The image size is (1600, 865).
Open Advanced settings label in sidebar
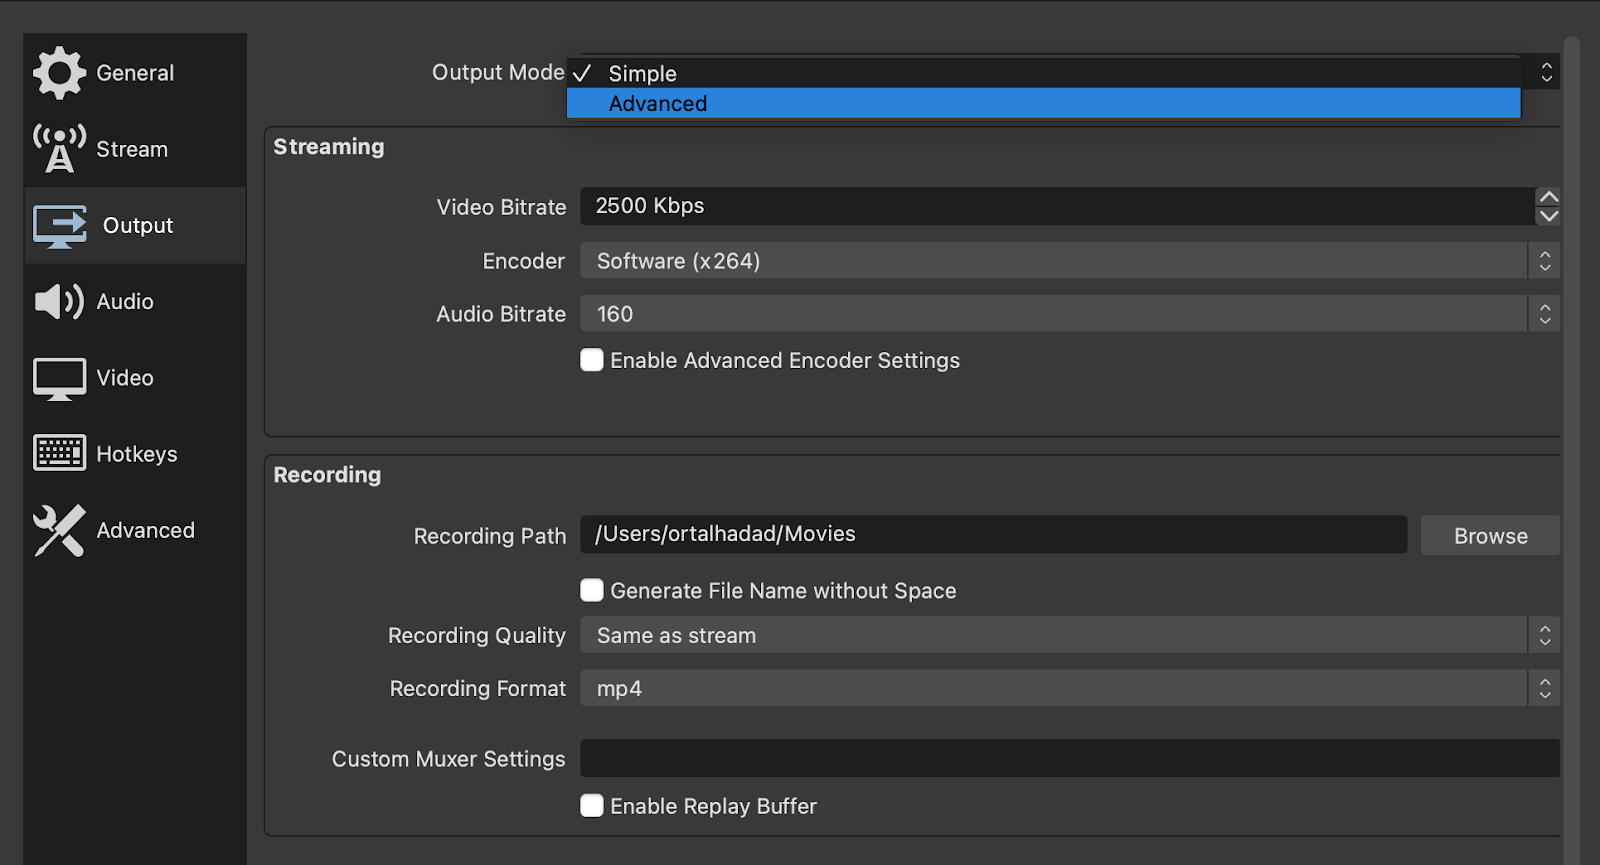pyautogui.click(x=146, y=530)
